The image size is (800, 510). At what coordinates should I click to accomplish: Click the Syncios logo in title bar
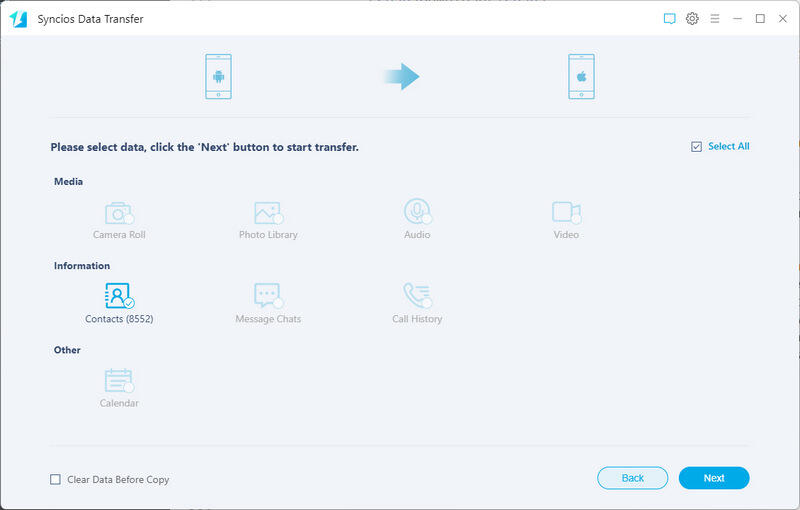[18, 19]
